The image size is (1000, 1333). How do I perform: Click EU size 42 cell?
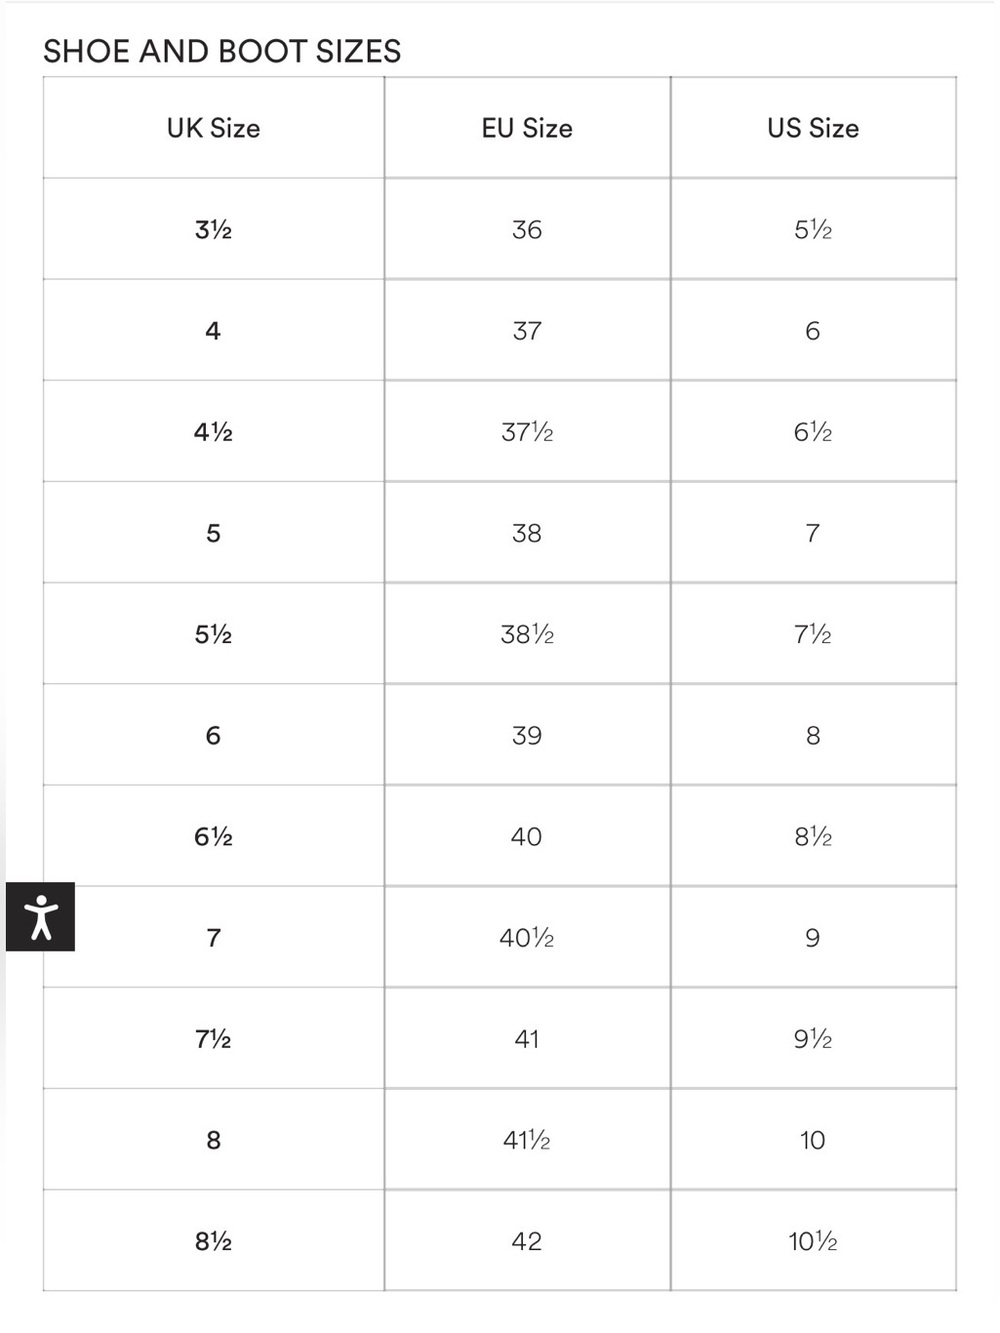tap(527, 1241)
